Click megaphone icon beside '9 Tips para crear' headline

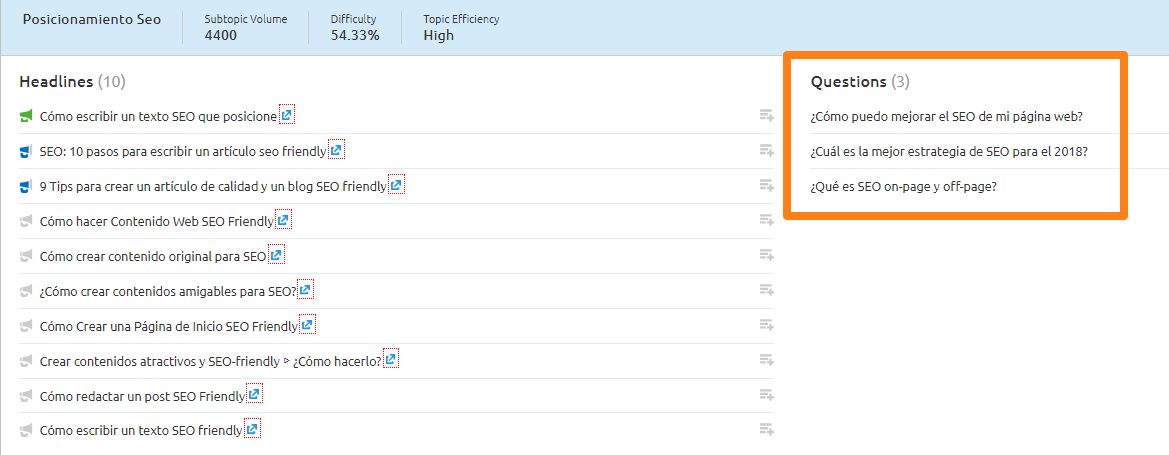pyautogui.click(x=27, y=186)
